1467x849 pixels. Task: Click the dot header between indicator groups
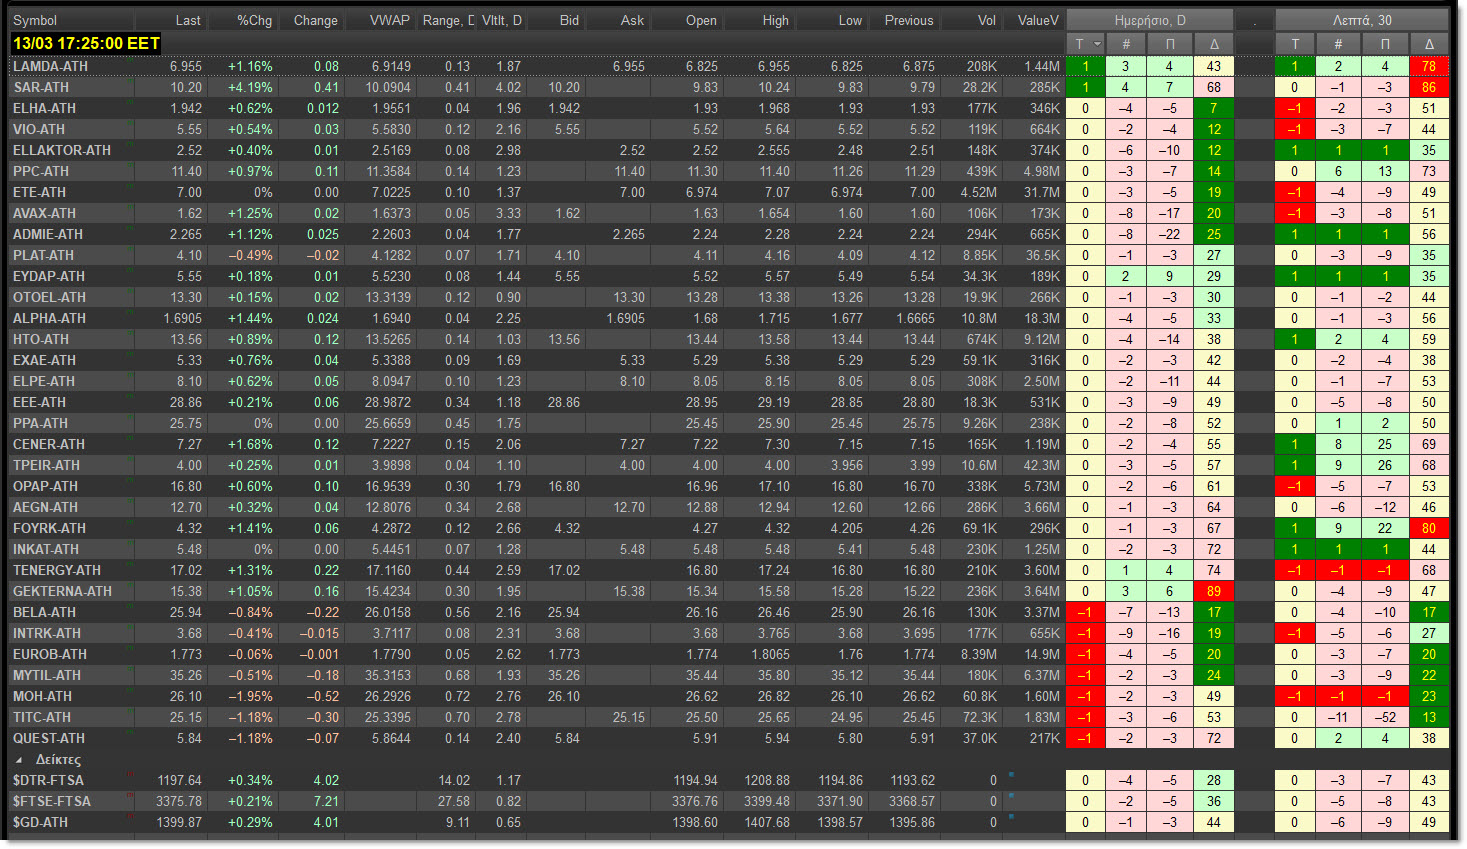click(1254, 20)
